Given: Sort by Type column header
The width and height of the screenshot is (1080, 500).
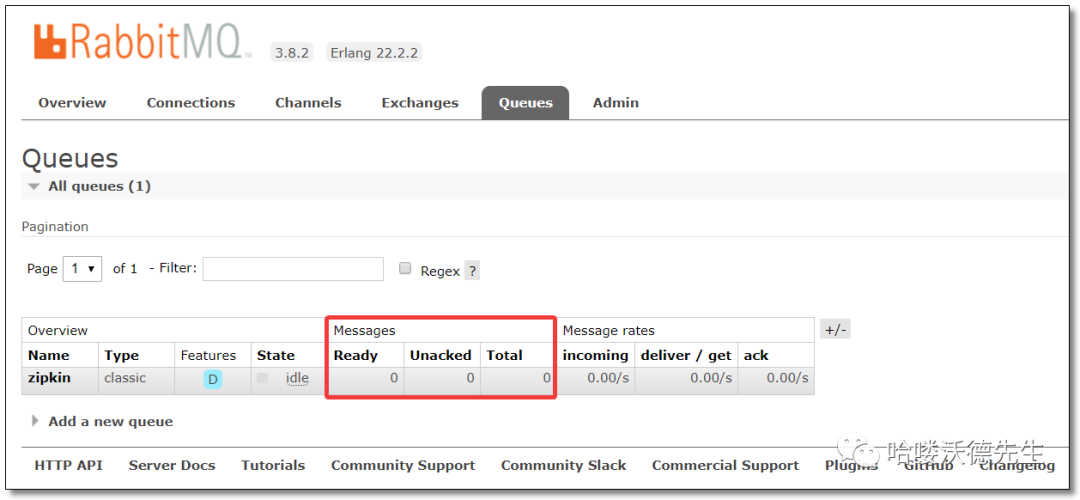Looking at the screenshot, I should coord(122,355).
